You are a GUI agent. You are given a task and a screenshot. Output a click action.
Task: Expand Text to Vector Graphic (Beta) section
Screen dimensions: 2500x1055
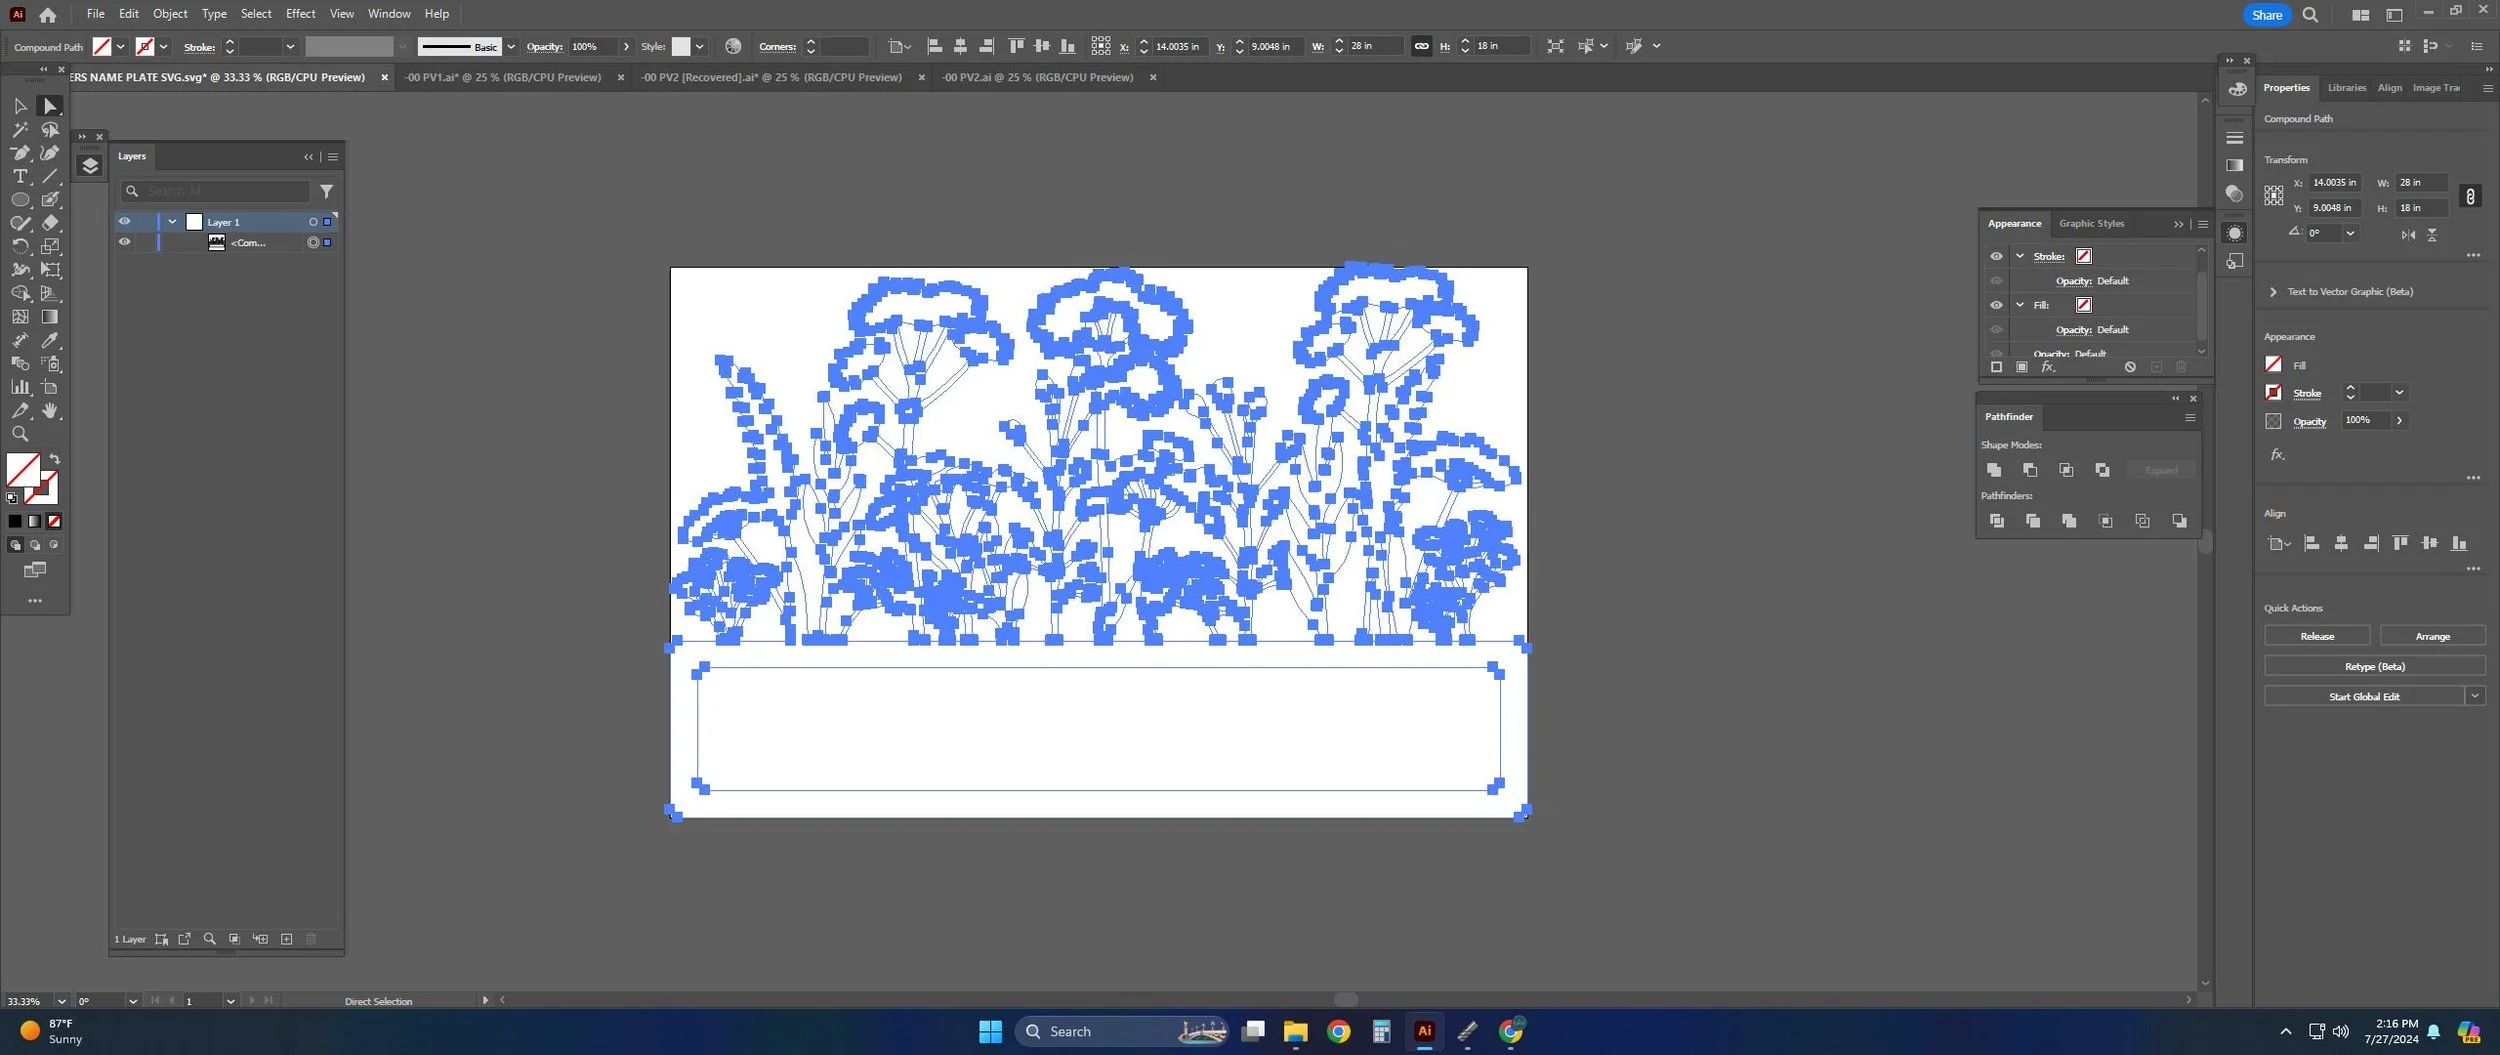click(2272, 292)
